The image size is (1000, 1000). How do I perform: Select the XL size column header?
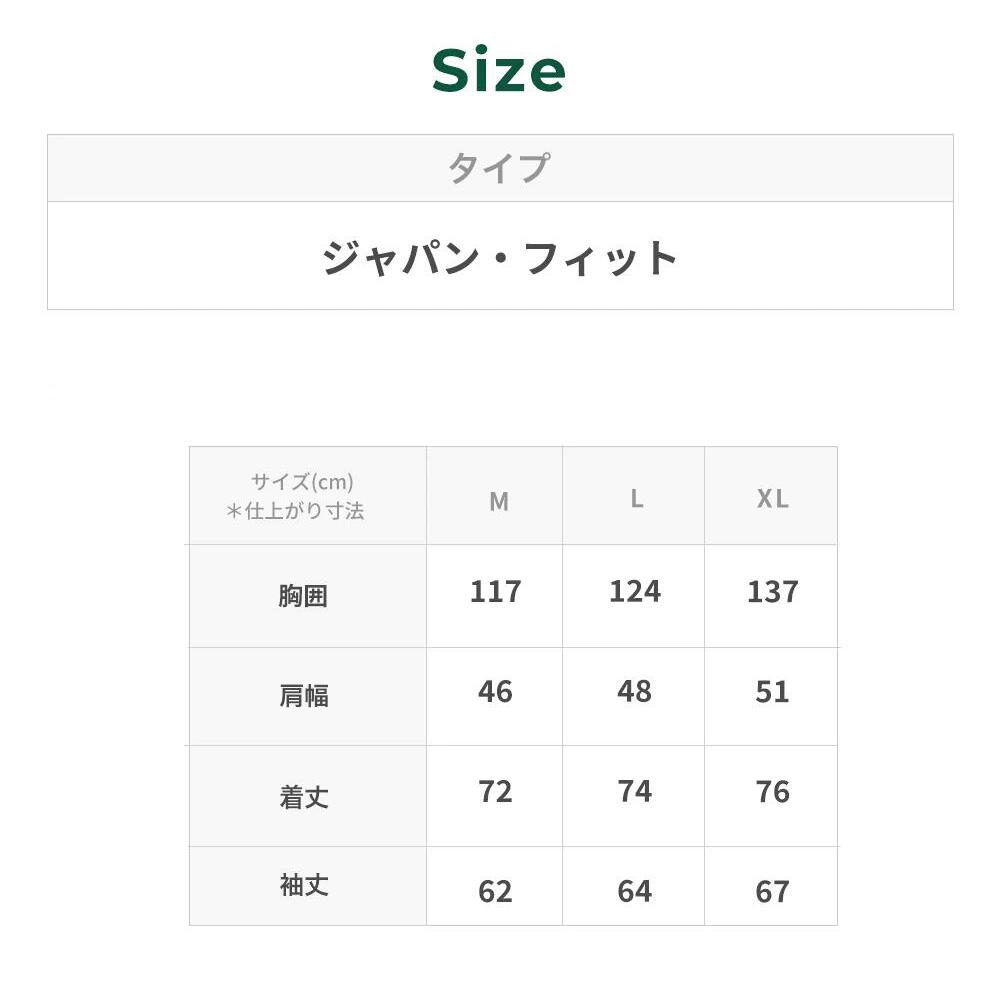click(772, 499)
